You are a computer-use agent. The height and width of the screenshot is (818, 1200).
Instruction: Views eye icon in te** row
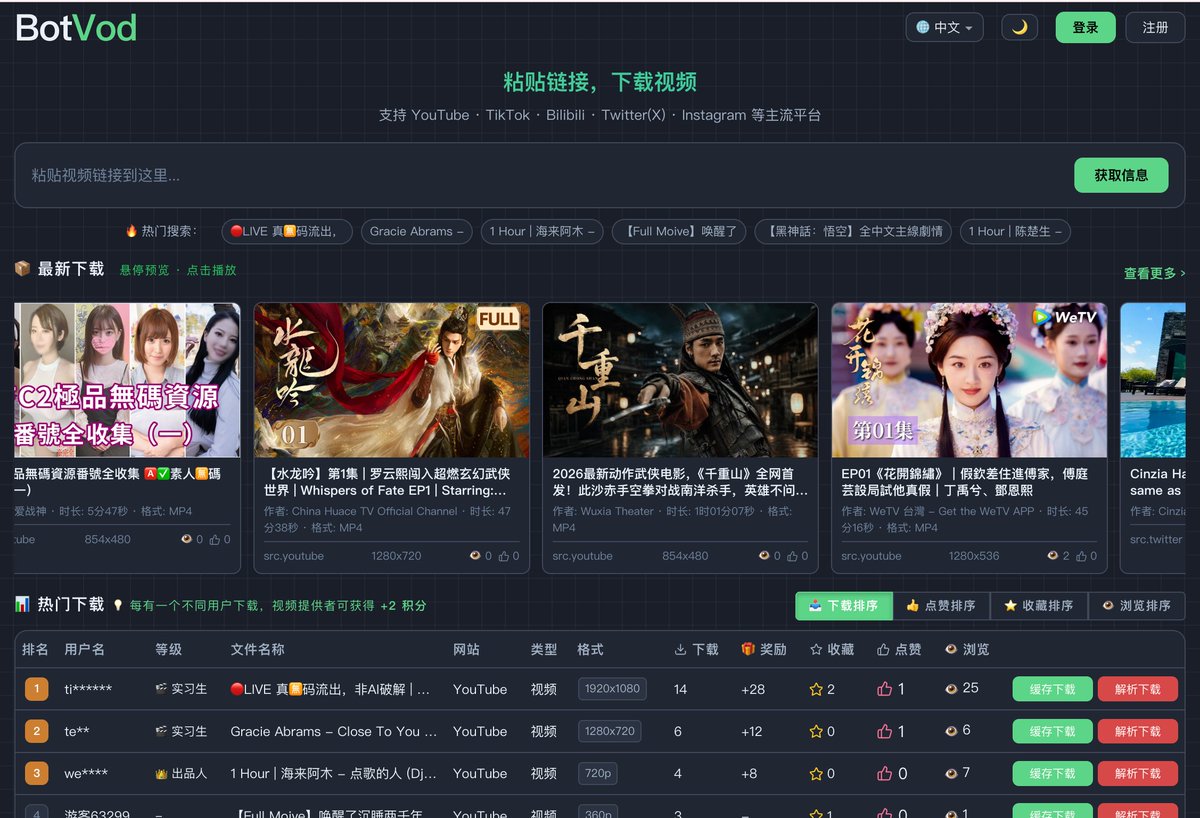[x=951, y=730]
